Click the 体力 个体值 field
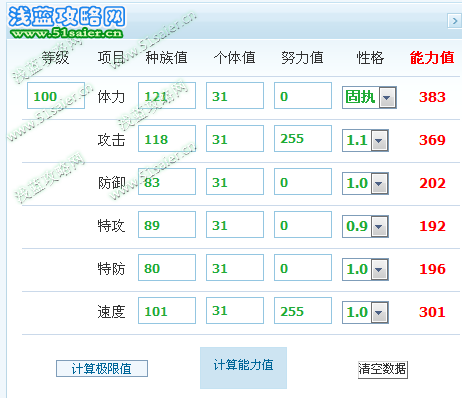 [x=235, y=96]
